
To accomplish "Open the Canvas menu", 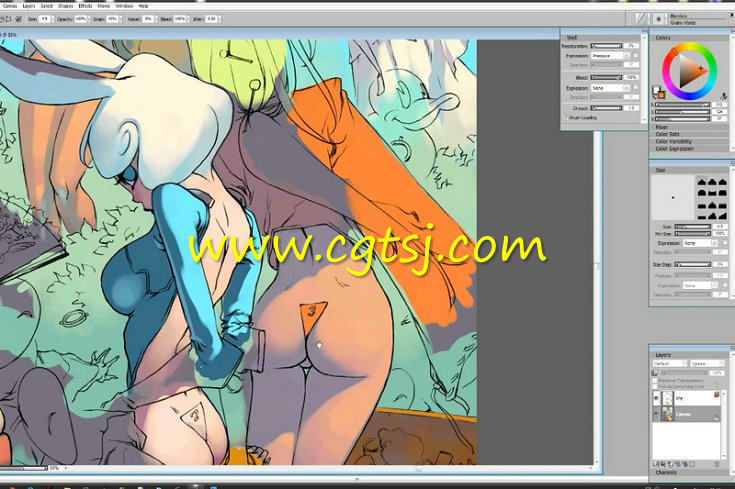I will point(10,6).
